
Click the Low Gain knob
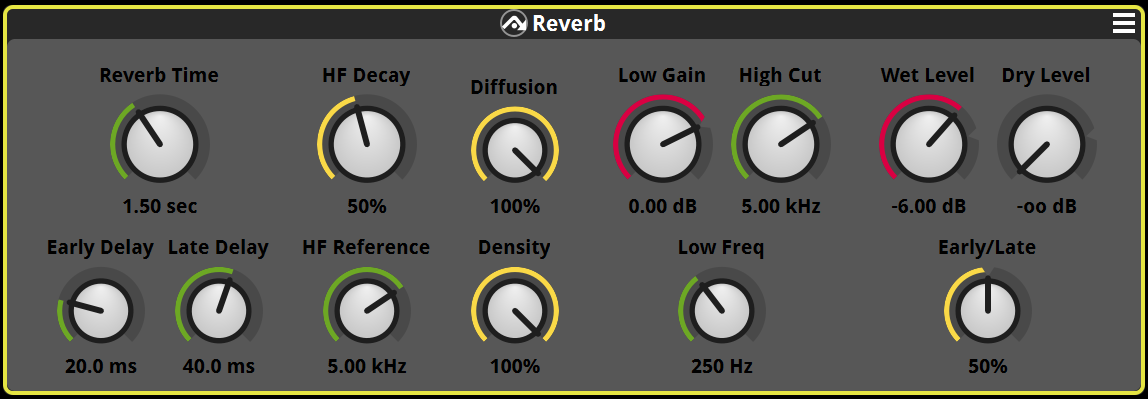tap(663, 144)
